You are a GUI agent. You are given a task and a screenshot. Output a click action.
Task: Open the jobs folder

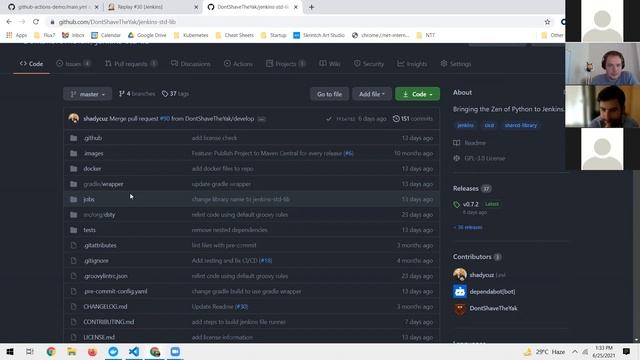click(89, 199)
